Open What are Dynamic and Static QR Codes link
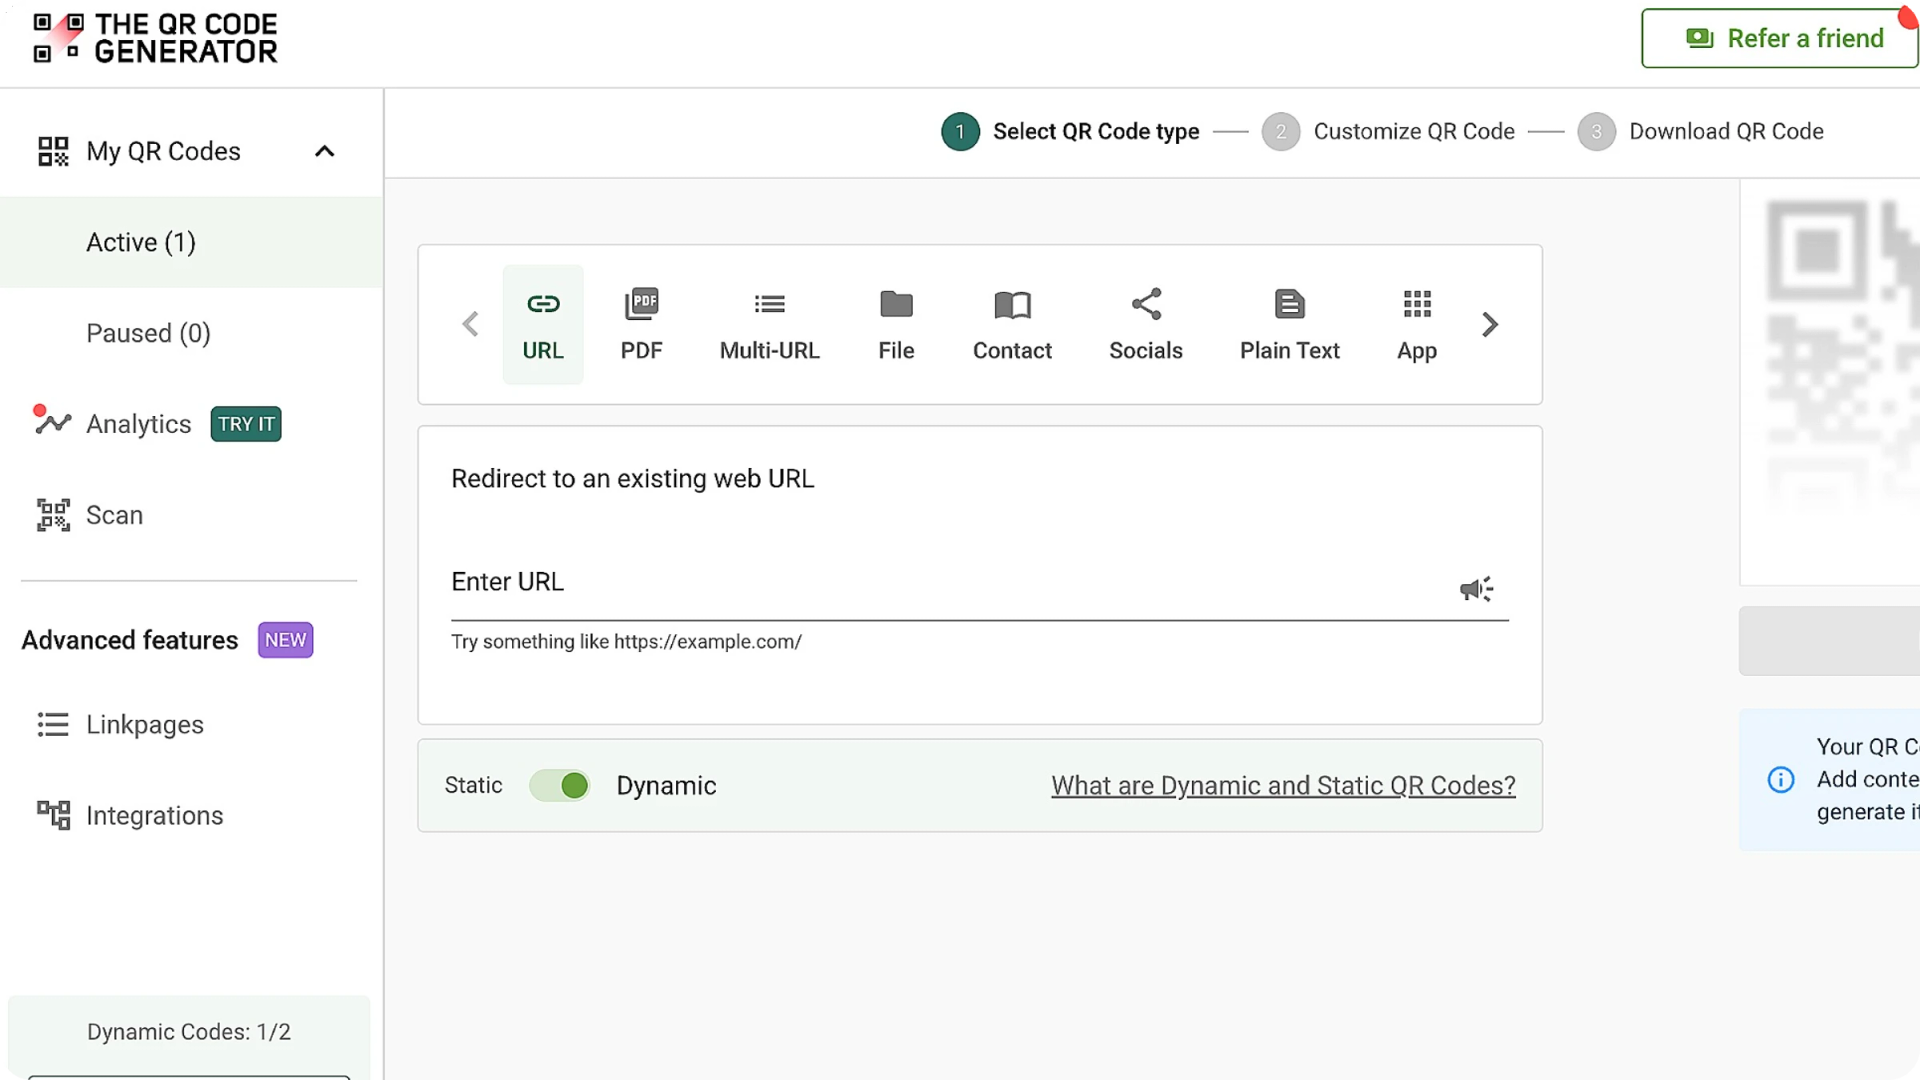 click(1283, 786)
